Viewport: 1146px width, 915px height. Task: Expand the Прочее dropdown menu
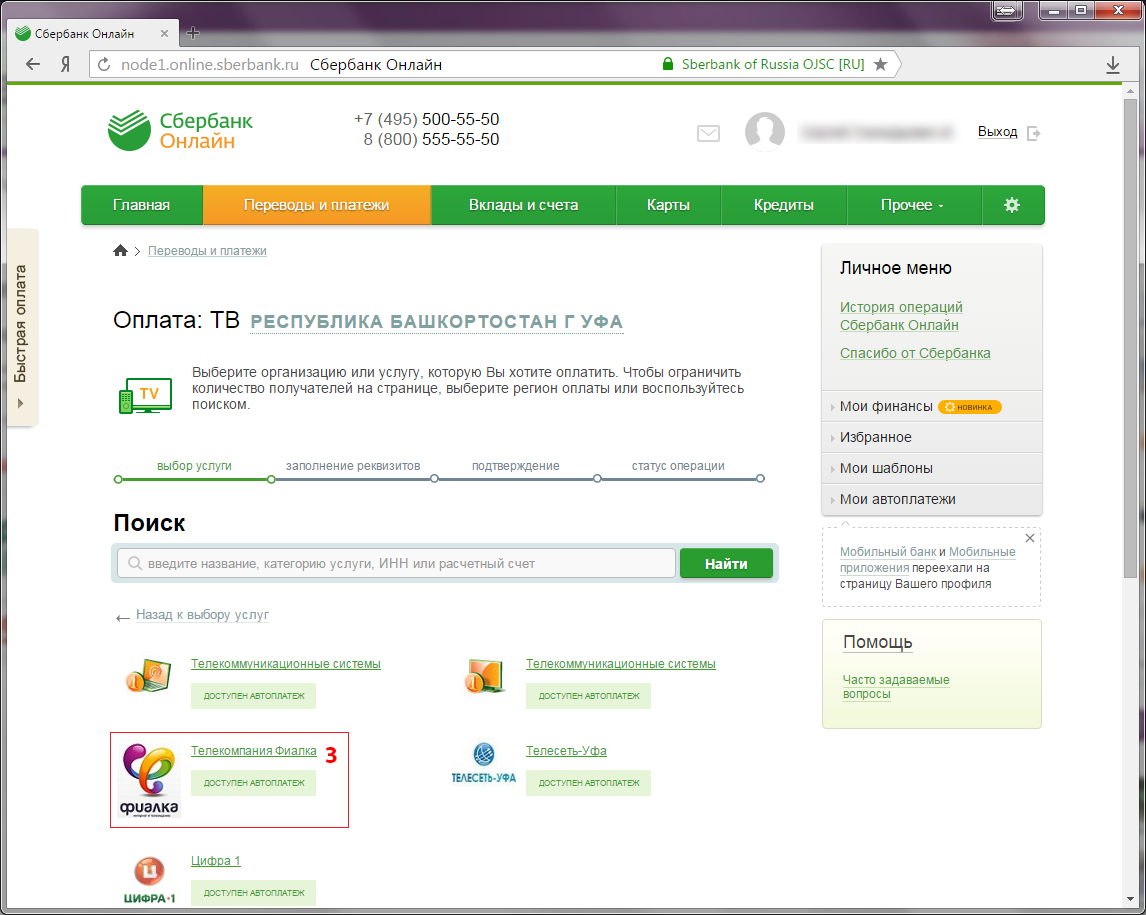[x=913, y=205]
